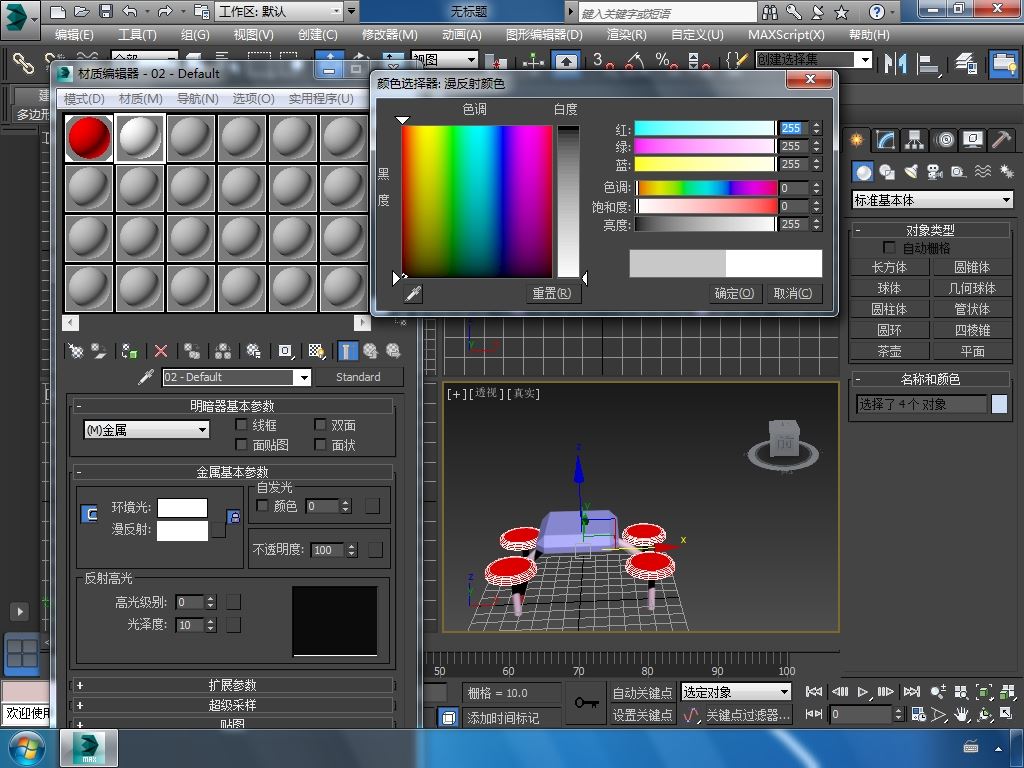Click the Mirror tool in main toolbar
Viewport: 1024px width, 768px height.
[x=895, y=63]
